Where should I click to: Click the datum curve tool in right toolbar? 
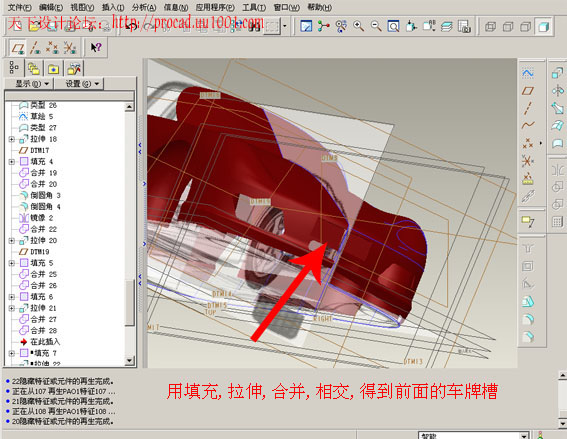tap(528, 125)
